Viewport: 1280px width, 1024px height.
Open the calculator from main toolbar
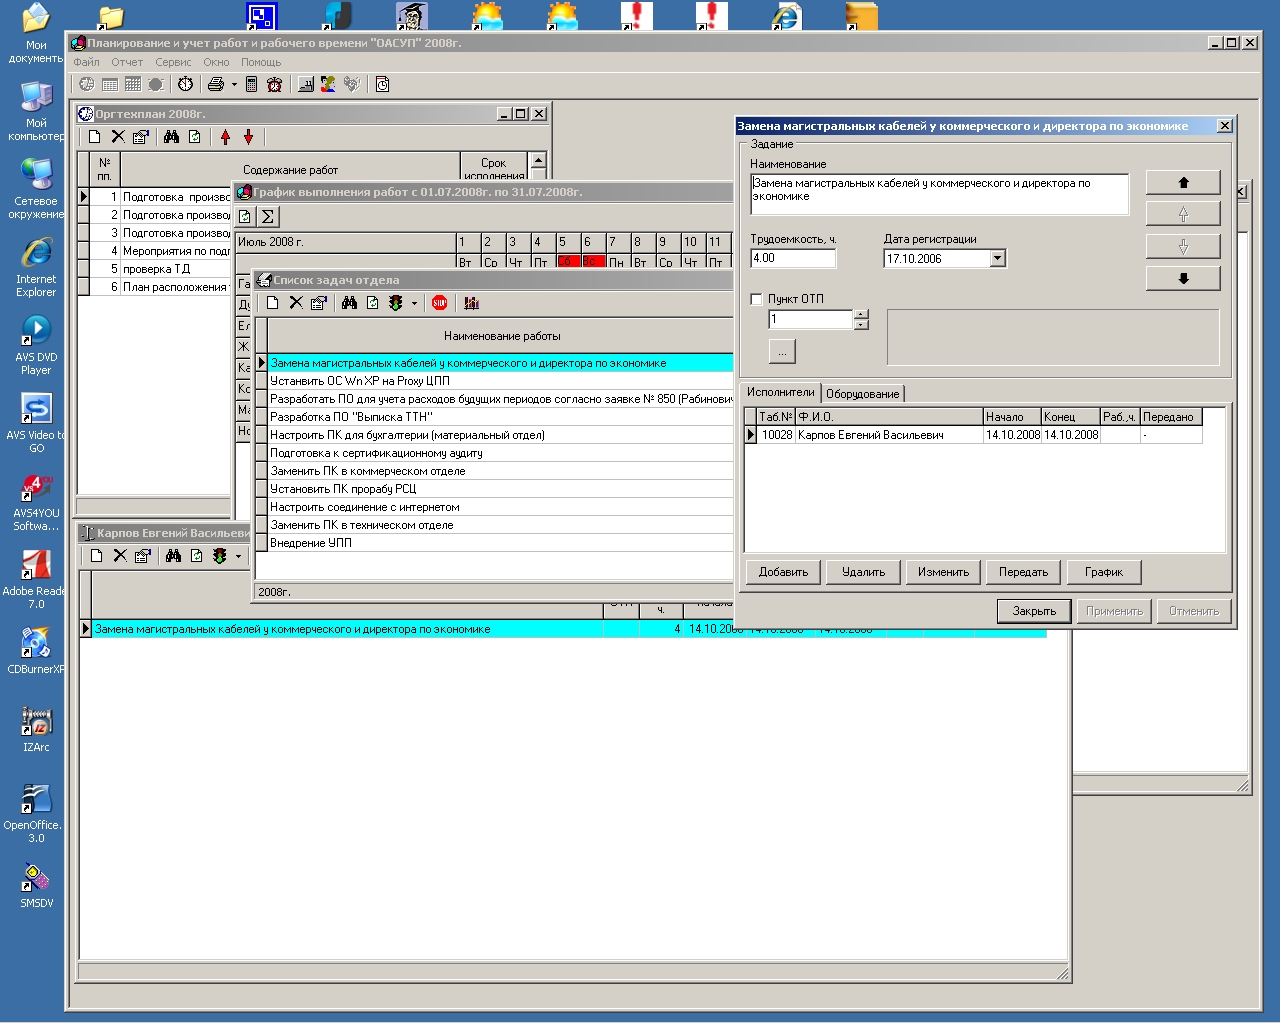pyautogui.click(x=252, y=85)
